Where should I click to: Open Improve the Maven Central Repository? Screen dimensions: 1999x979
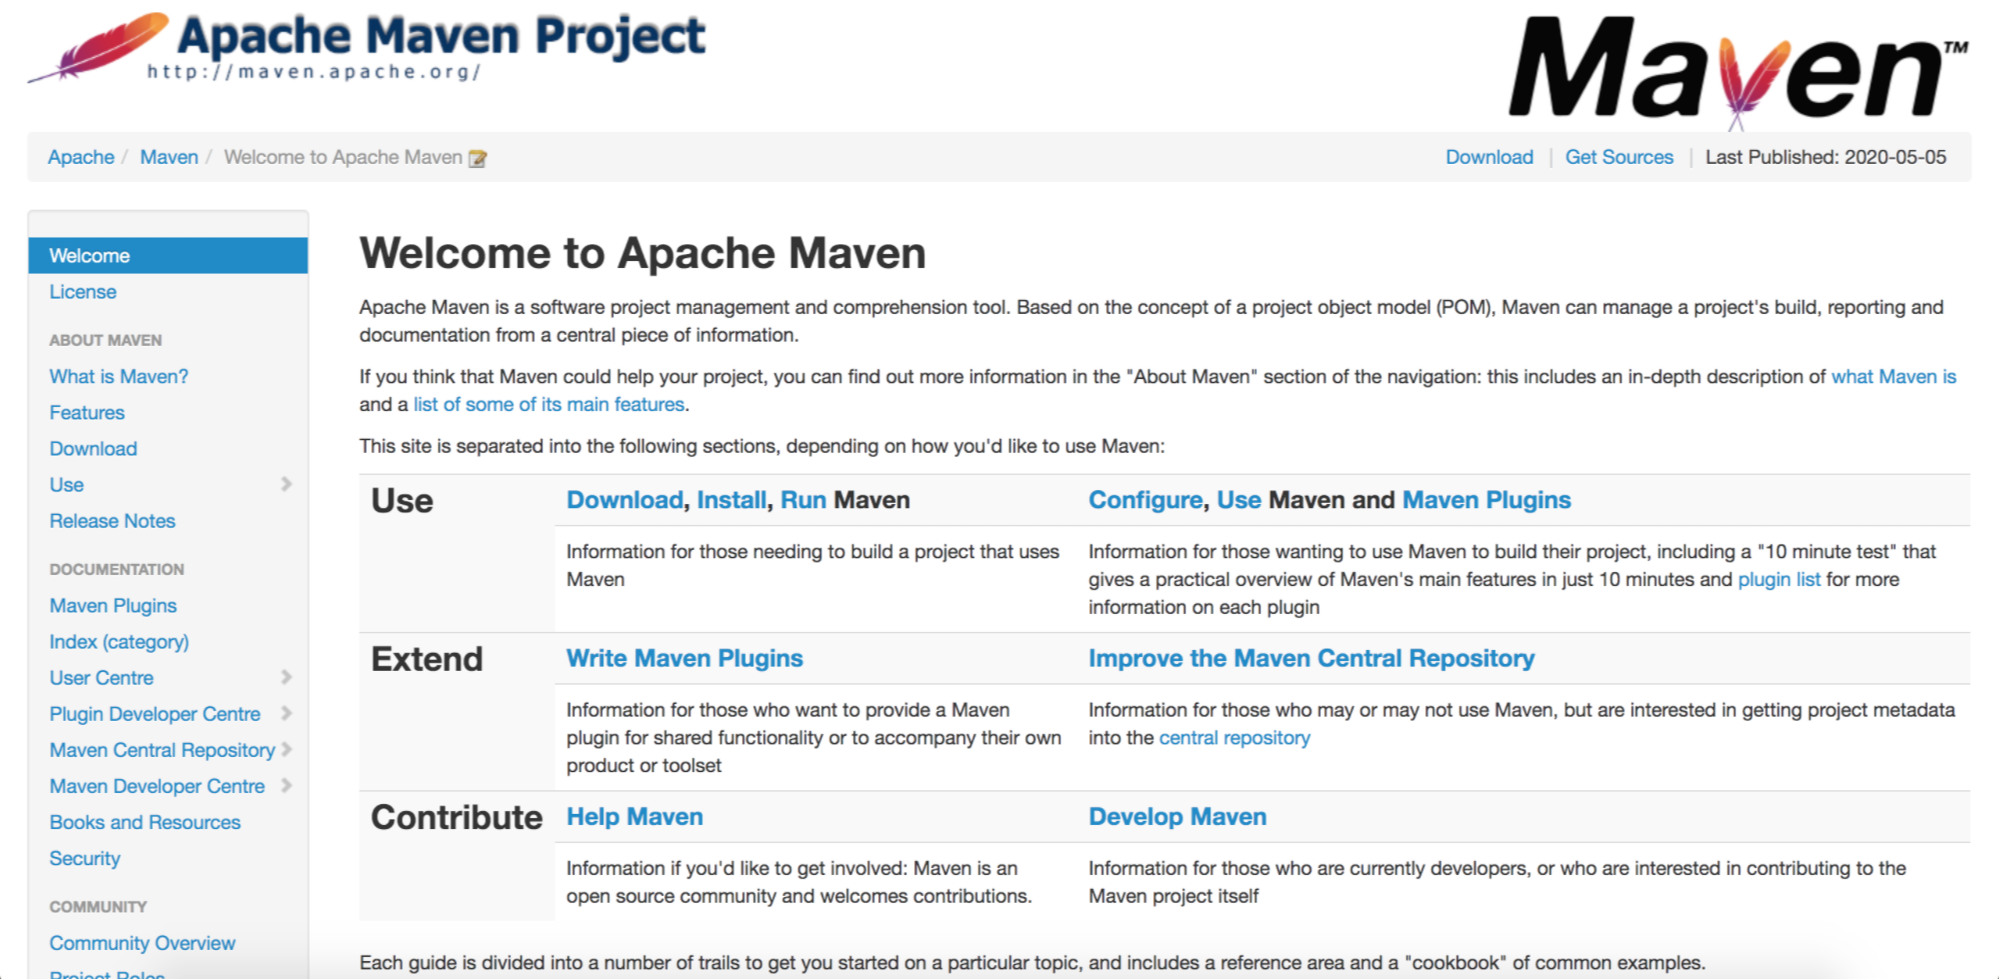tap(1311, 658)
